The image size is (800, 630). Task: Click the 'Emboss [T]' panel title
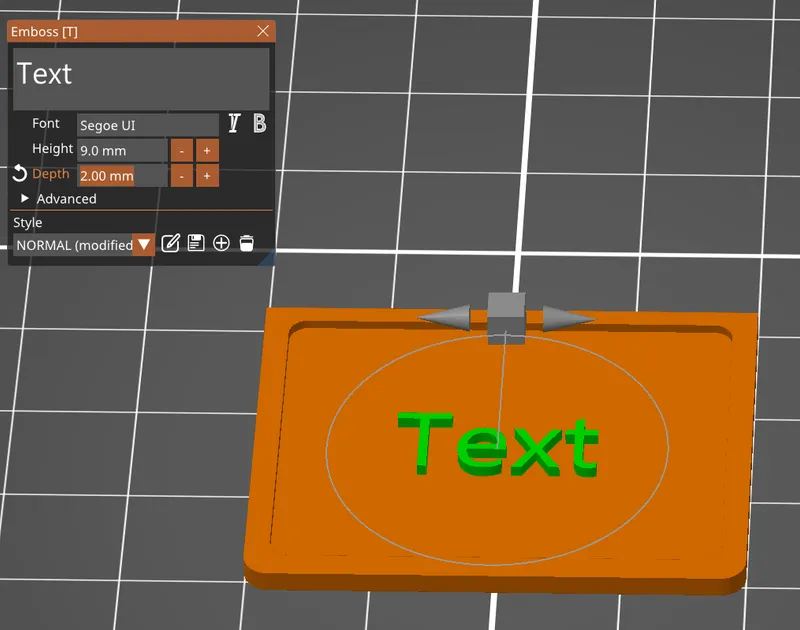click(x=44, y=32)
